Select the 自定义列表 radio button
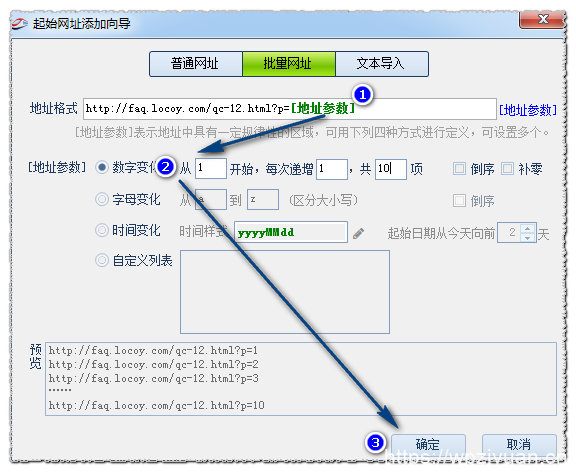The height and width of the screenshot is (472, 576). [102, 260]
